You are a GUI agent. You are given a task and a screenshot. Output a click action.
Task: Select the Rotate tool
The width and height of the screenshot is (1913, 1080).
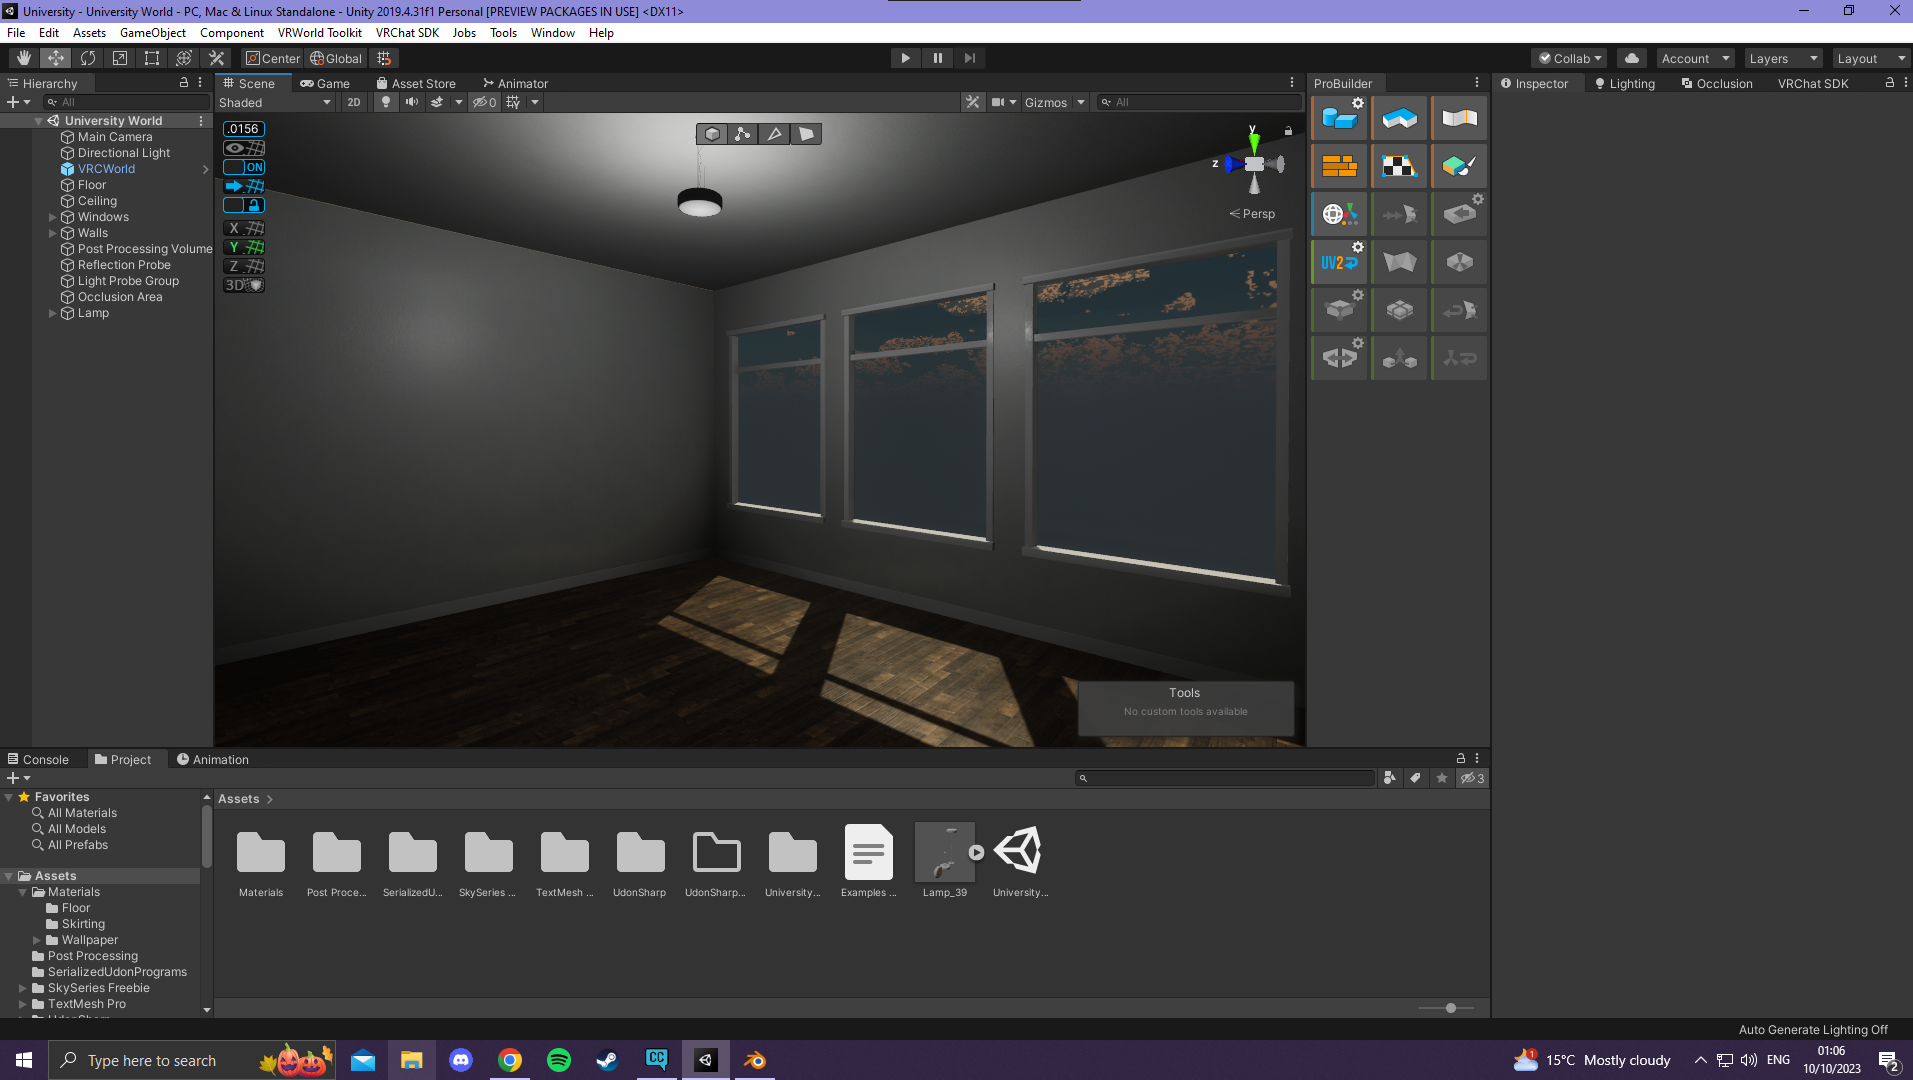pyautogui.click(x=88, y=58)
